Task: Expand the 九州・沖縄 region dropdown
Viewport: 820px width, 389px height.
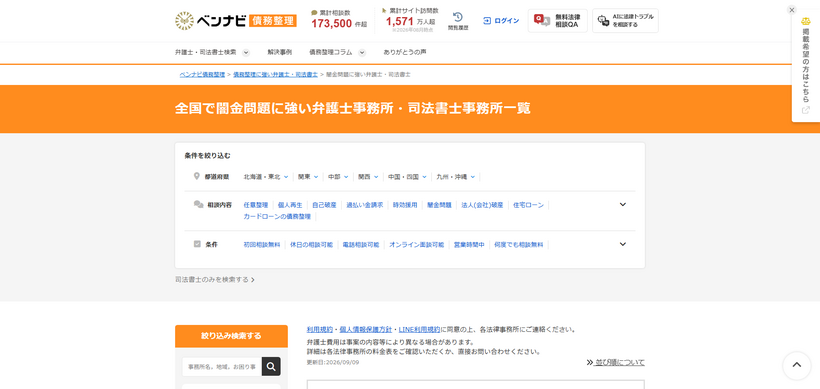Action: coord(455,177)
